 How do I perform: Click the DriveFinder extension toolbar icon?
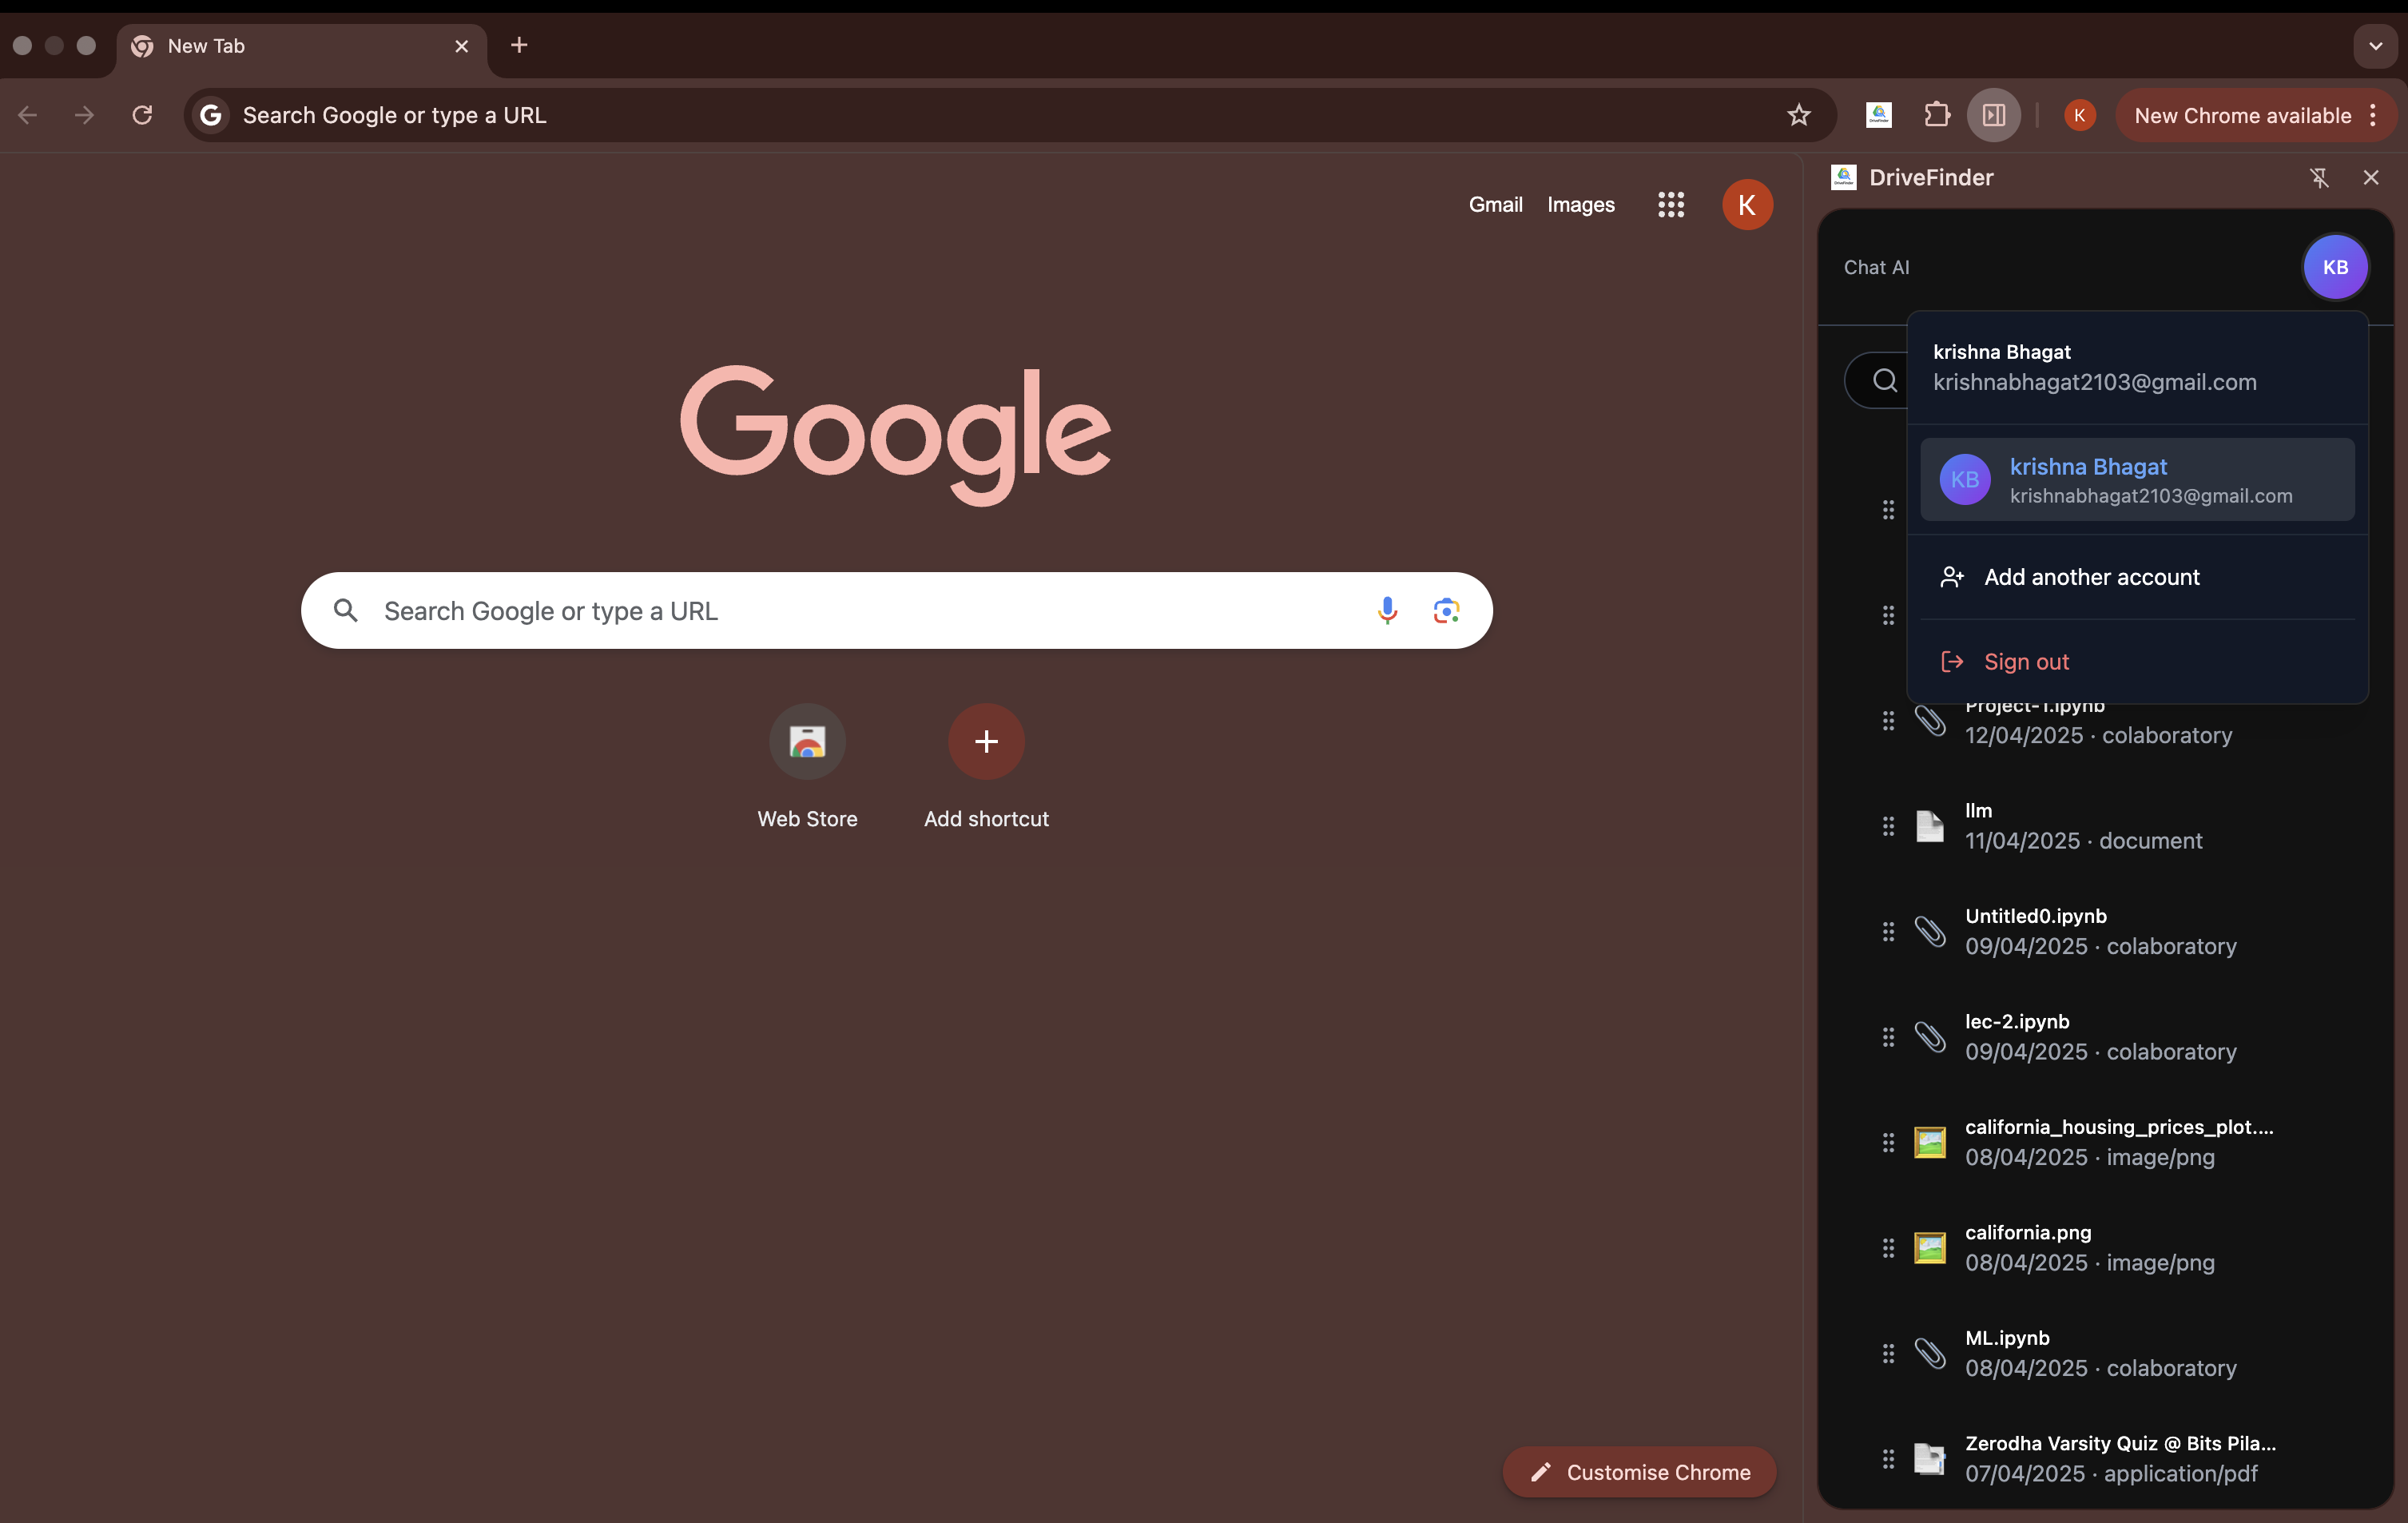1879,115
